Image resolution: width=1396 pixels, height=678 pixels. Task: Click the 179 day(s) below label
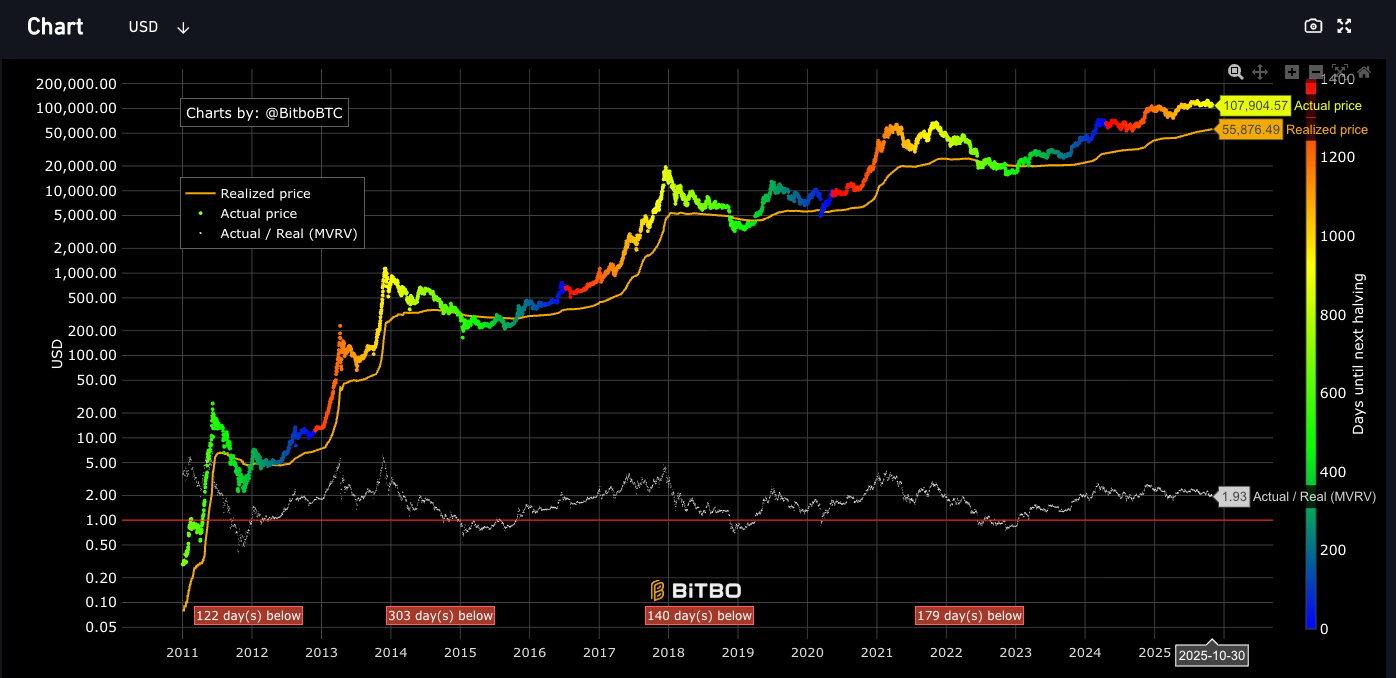(x=969, y=616)
